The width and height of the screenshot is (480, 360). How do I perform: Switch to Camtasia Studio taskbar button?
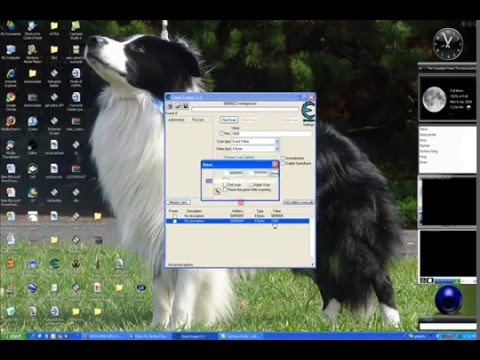pyautogui.click(x=241, y=336)
